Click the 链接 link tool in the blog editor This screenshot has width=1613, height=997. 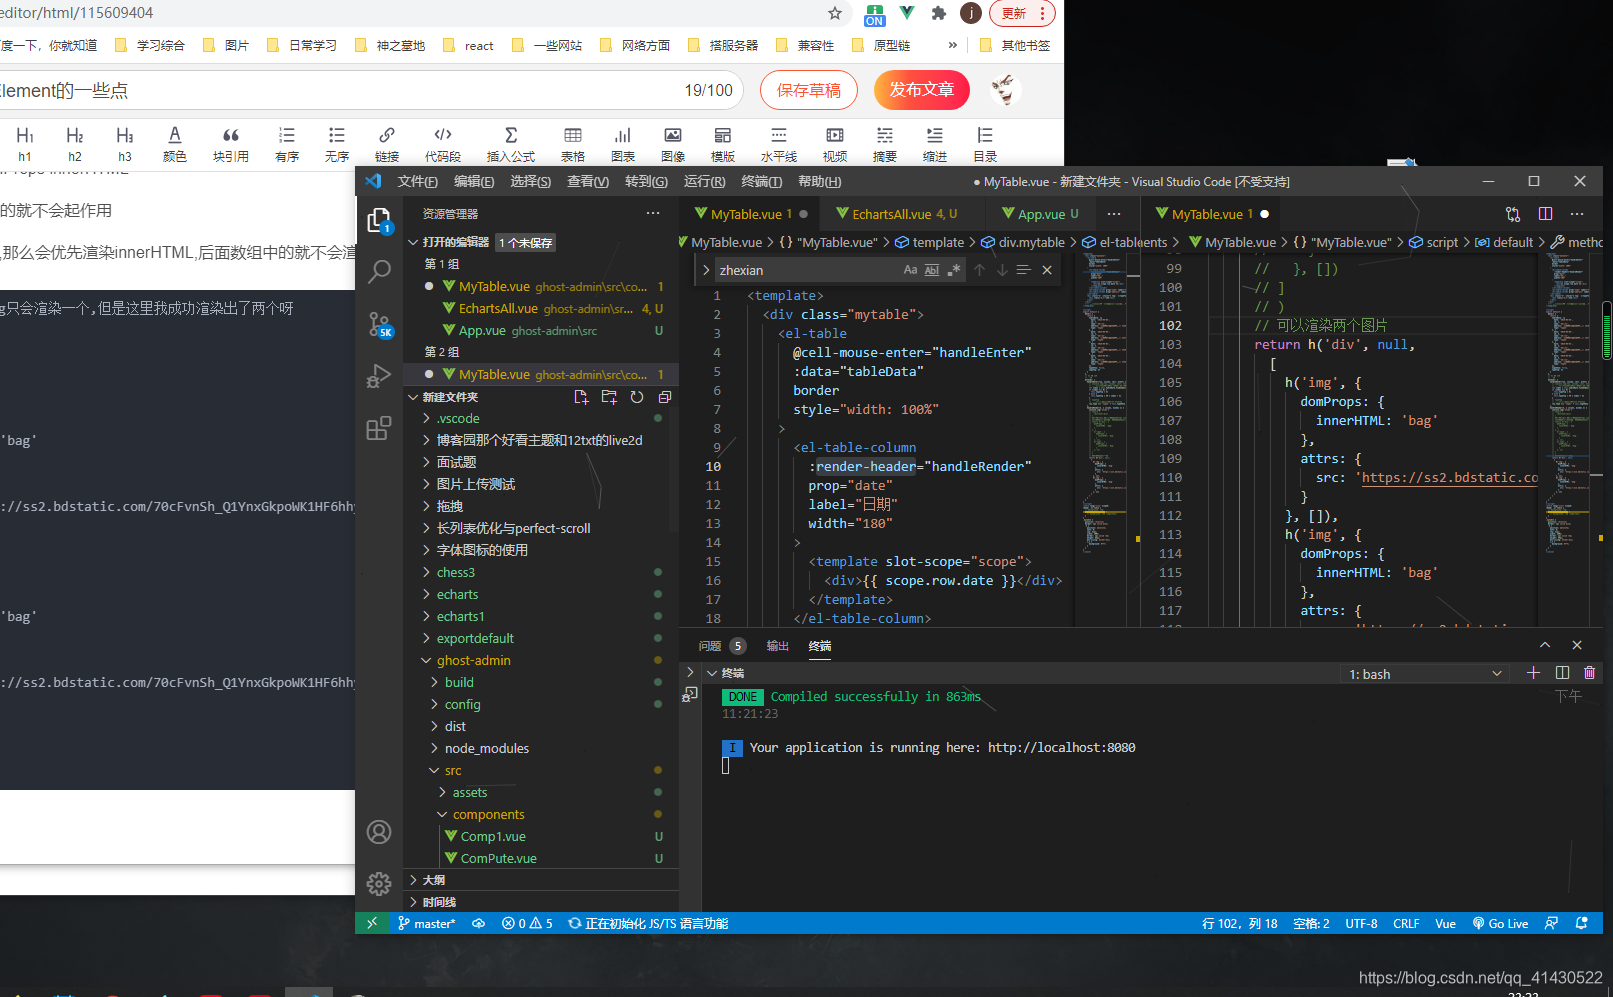(x=387, y=144)
